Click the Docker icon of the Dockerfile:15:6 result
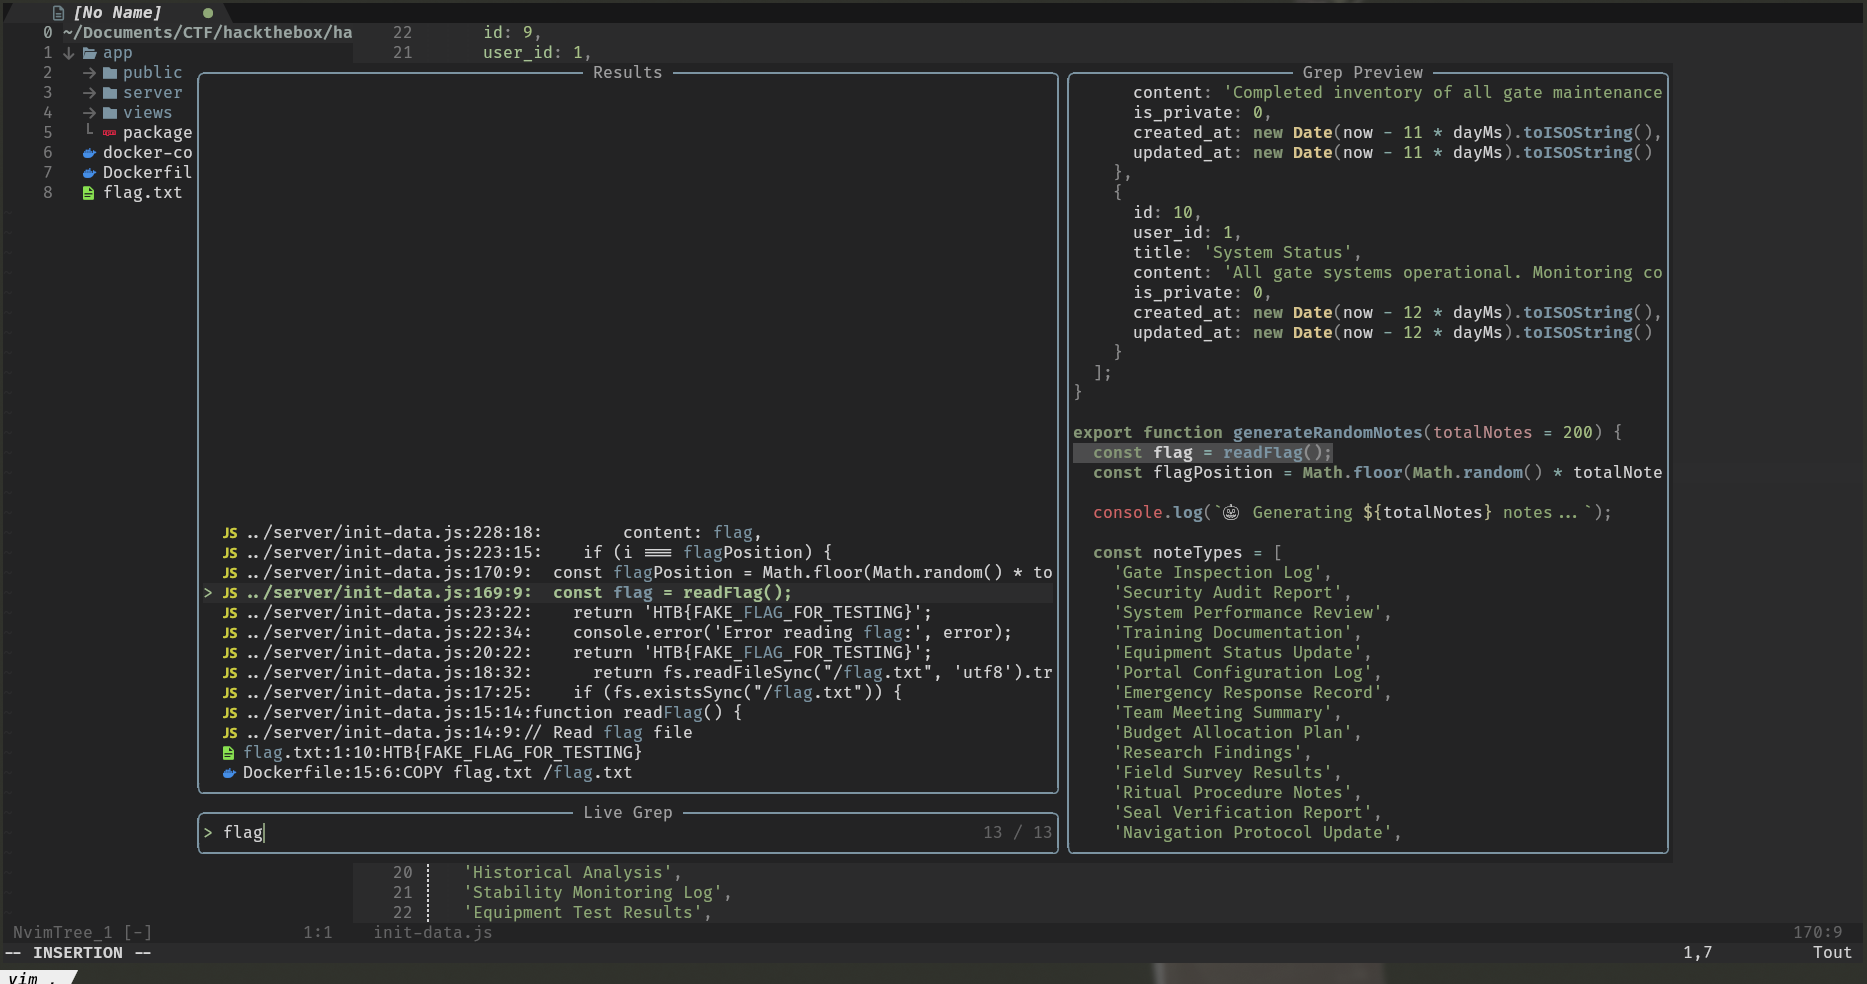This screenshot has width=1867, height=984. click(x=229, y=773)
